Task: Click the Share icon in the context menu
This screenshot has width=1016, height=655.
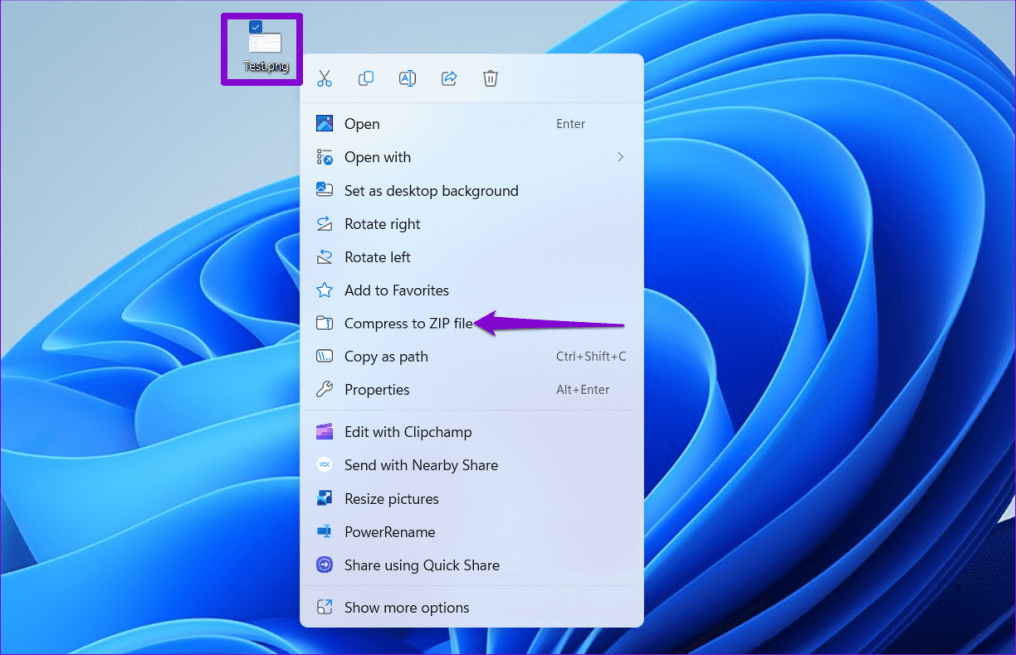Action: tap(448, 78)
